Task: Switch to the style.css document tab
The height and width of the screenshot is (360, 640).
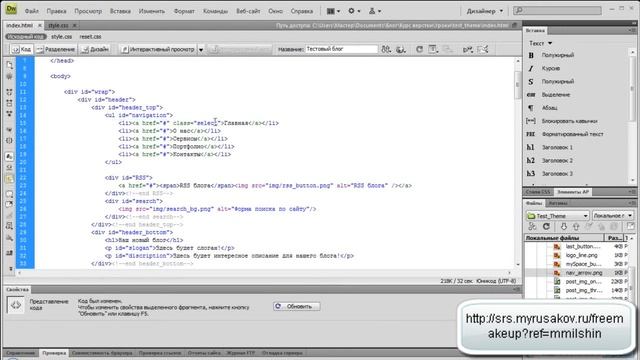Action: pyautogui.click(x=58, y=25)
